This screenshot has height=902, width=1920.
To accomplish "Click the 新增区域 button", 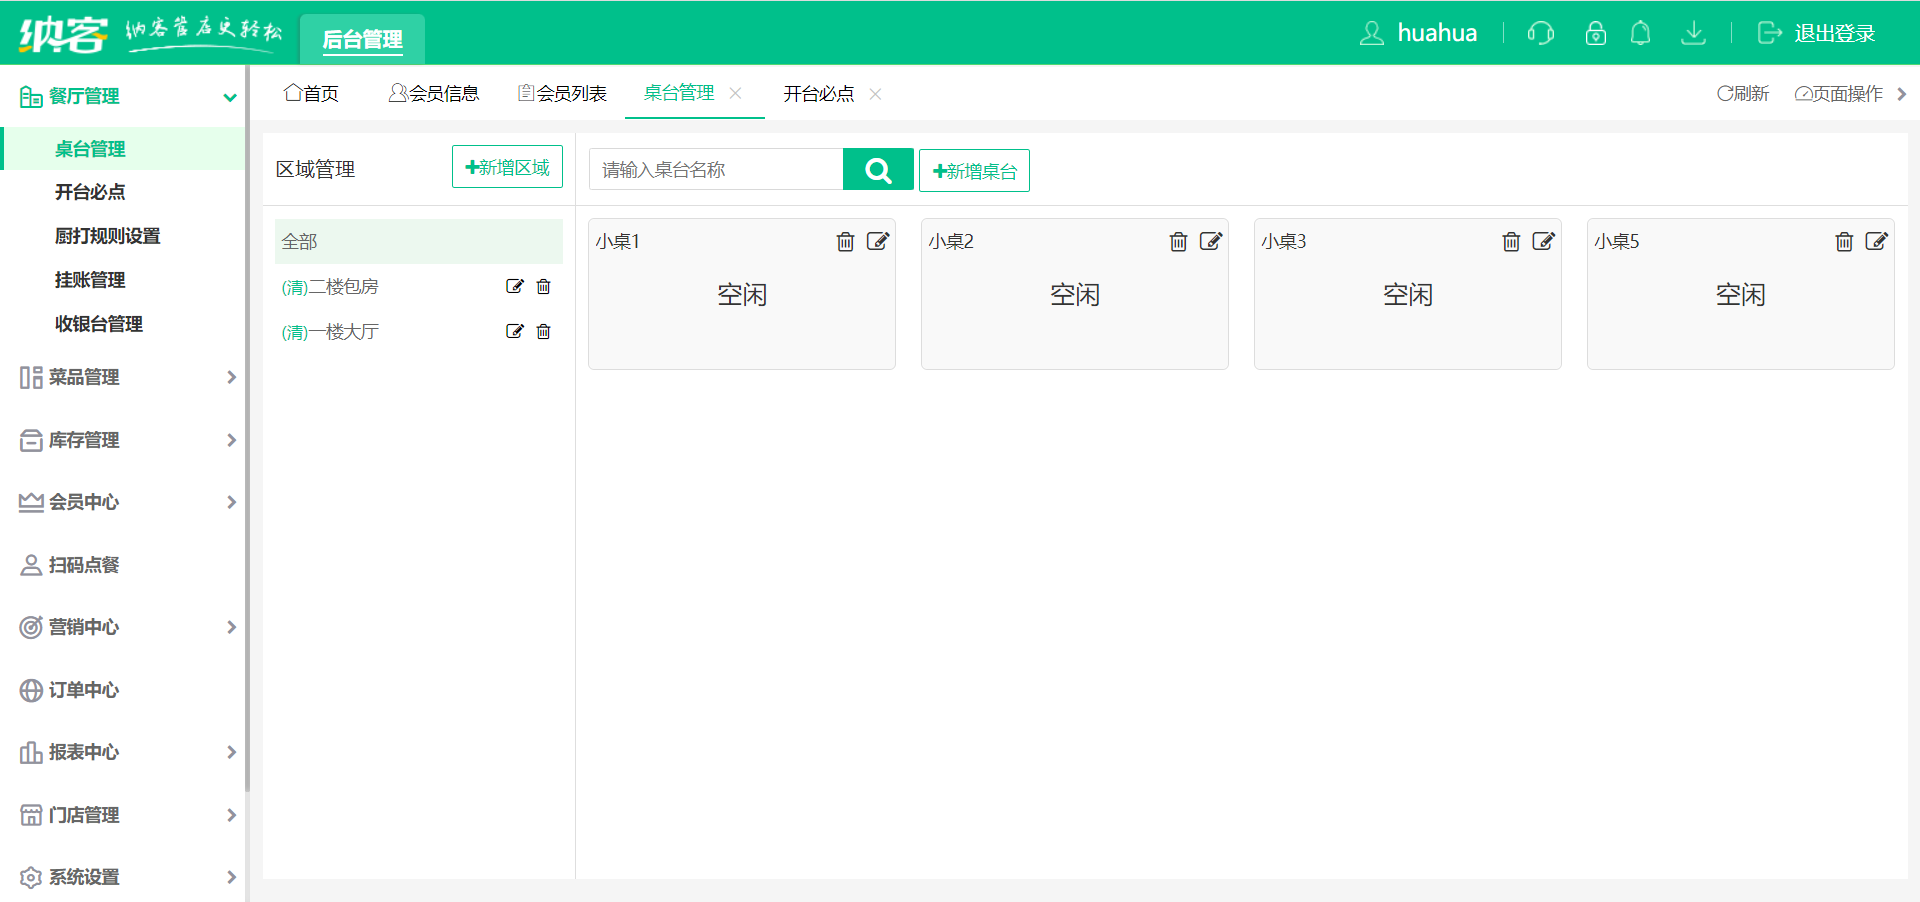I will (507, 166).
